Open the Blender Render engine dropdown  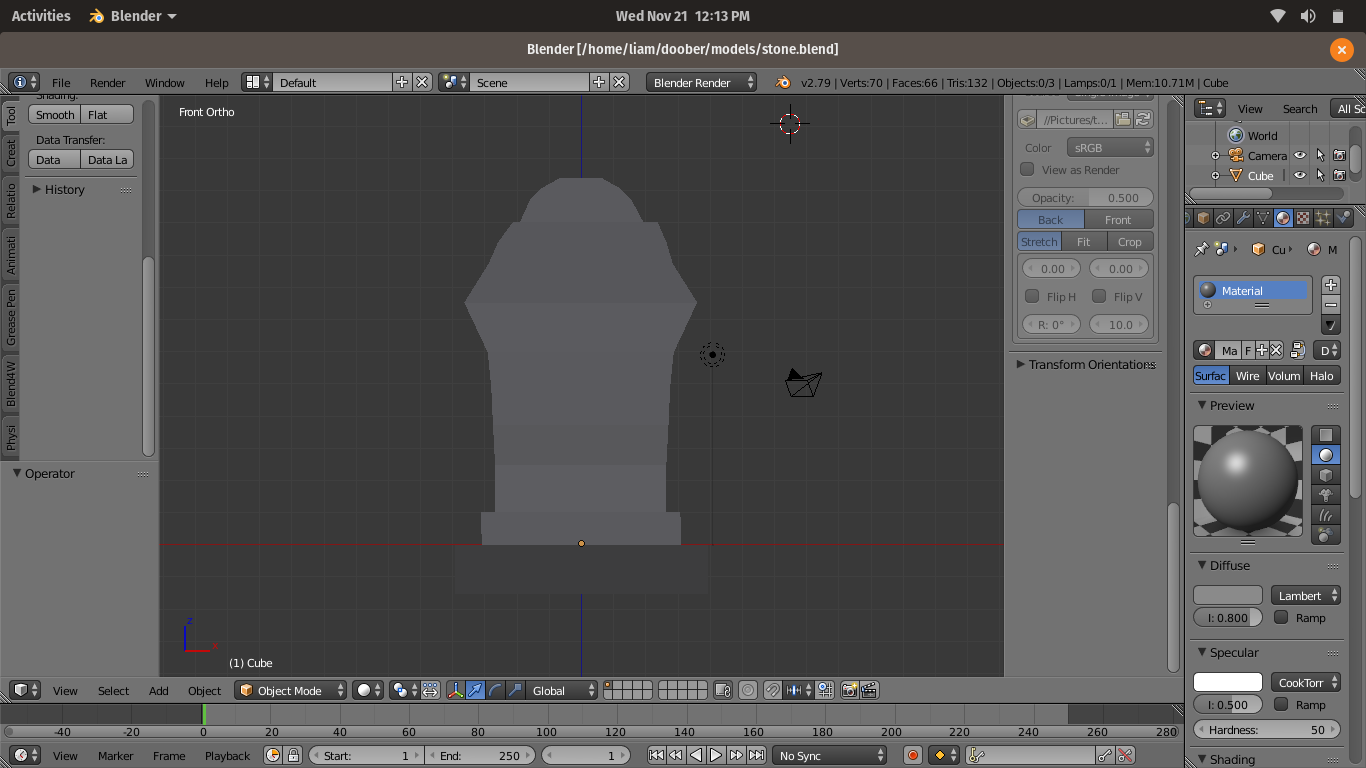702,83
